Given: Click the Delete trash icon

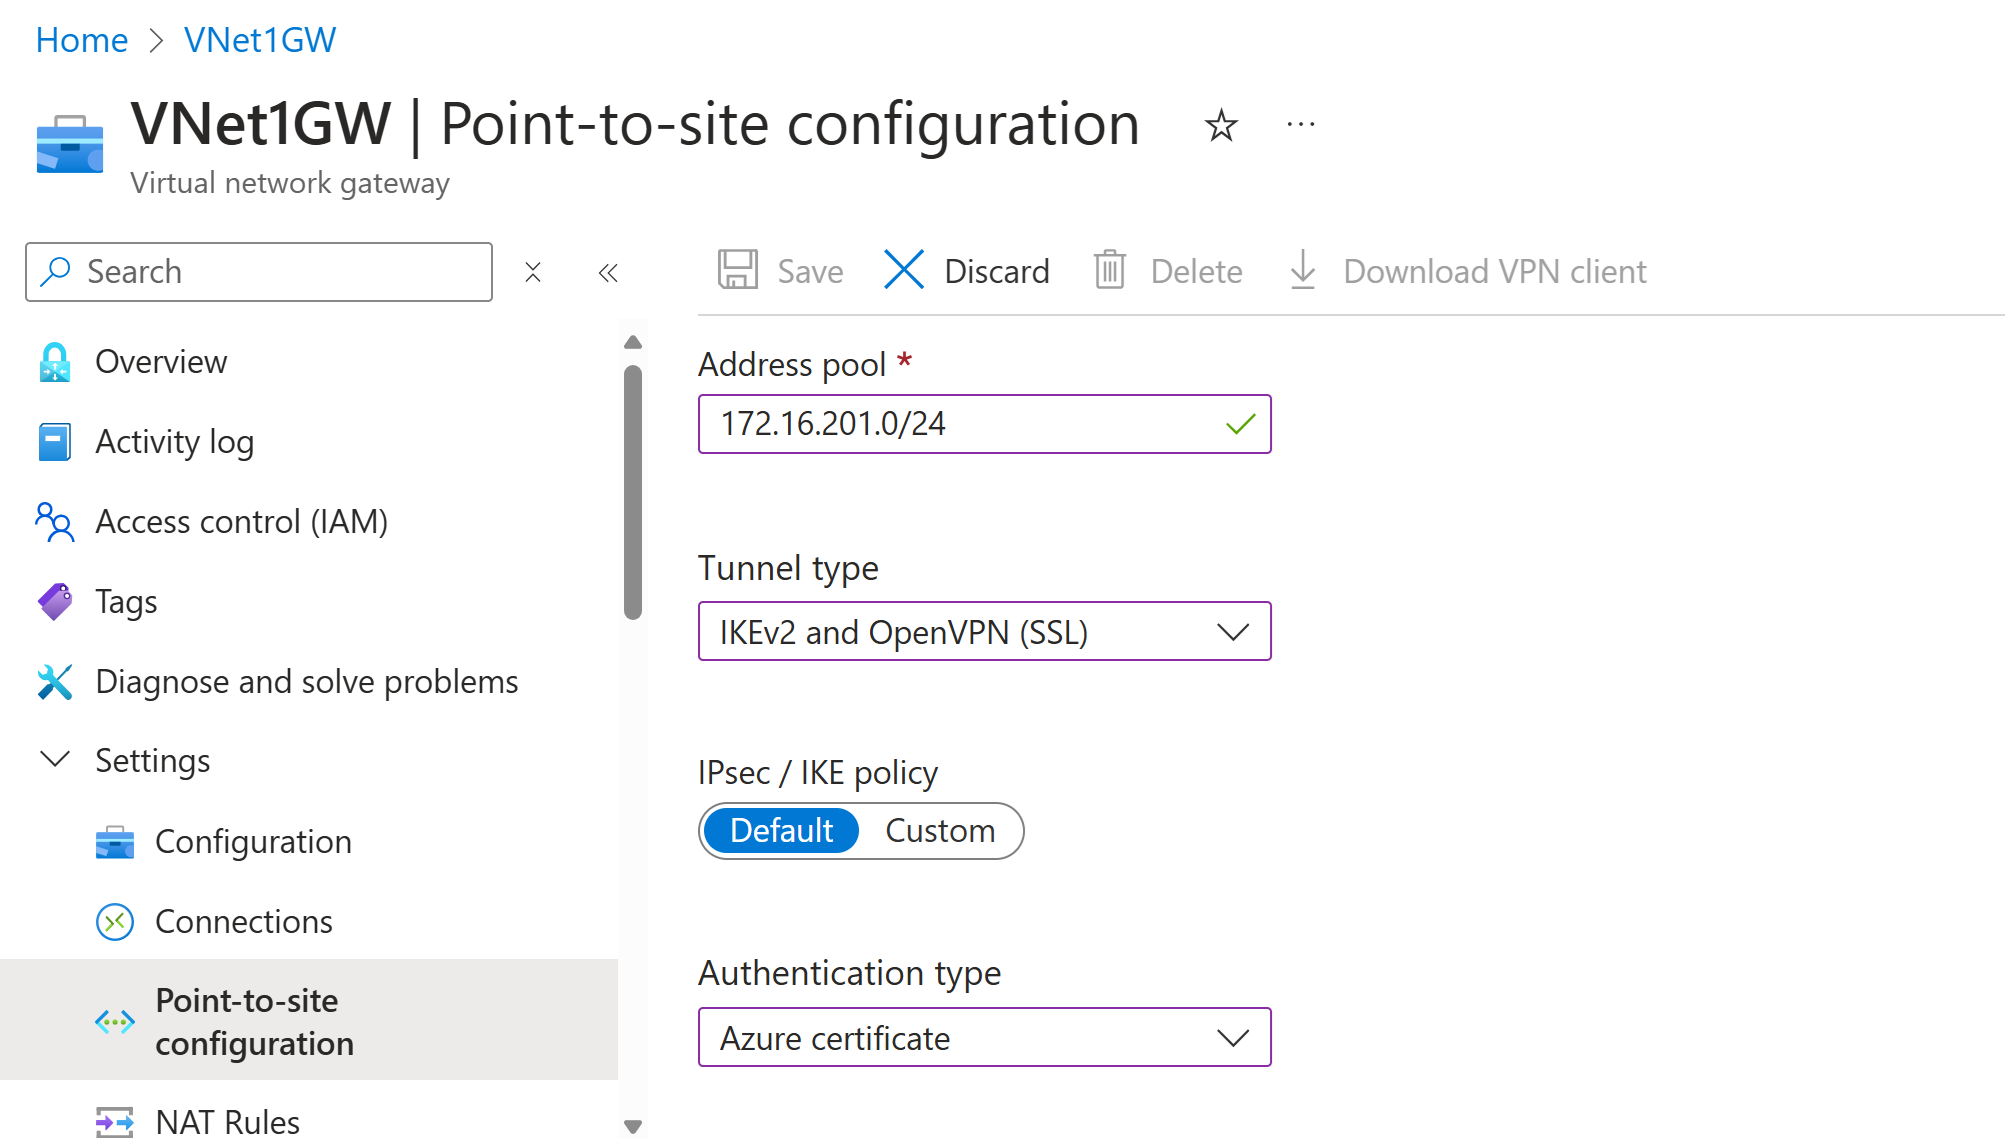Looking at the screenshot, I should (1110, 270).
